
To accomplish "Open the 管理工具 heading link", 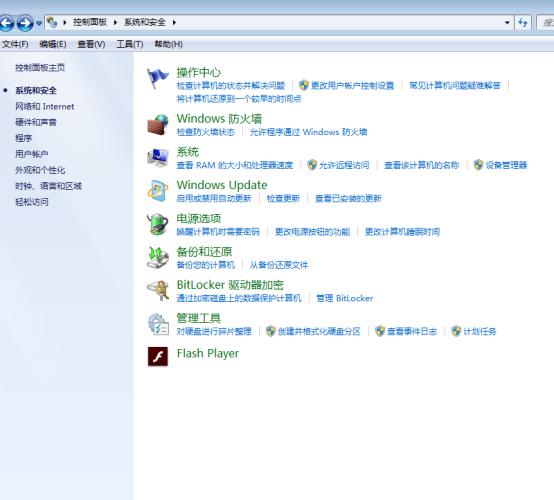I will (199, 318).
